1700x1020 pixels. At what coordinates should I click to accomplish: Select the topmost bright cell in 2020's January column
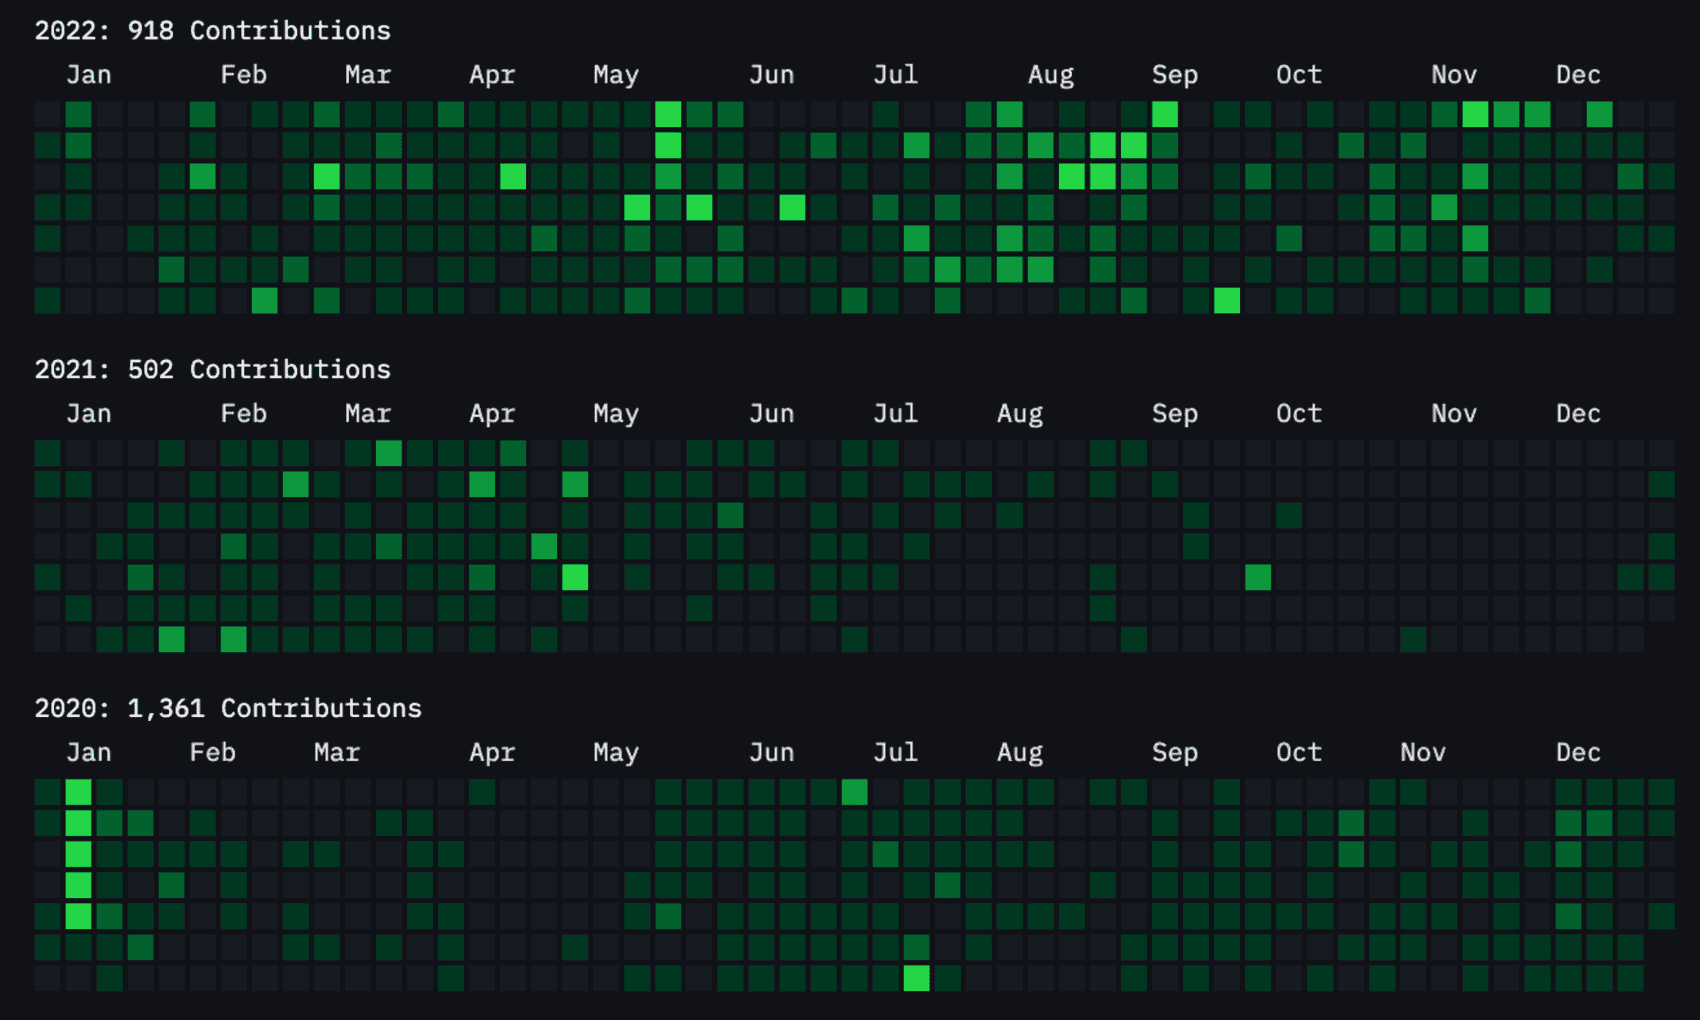point(78,793)
